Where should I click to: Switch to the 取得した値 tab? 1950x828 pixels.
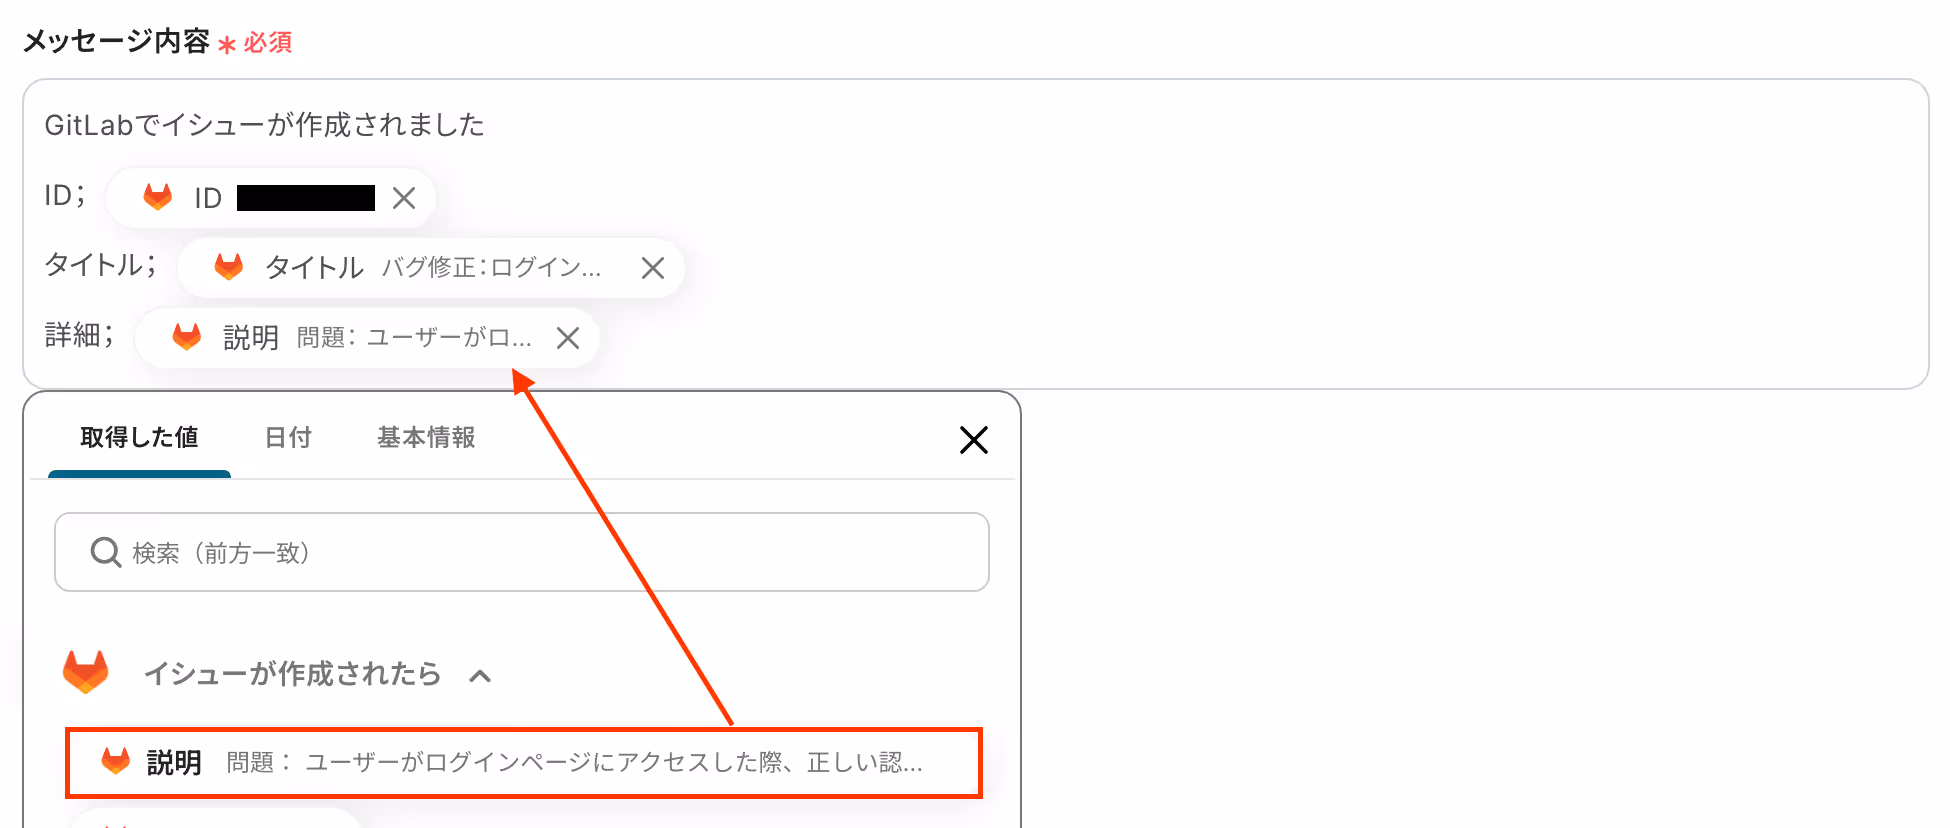point(139,437)
